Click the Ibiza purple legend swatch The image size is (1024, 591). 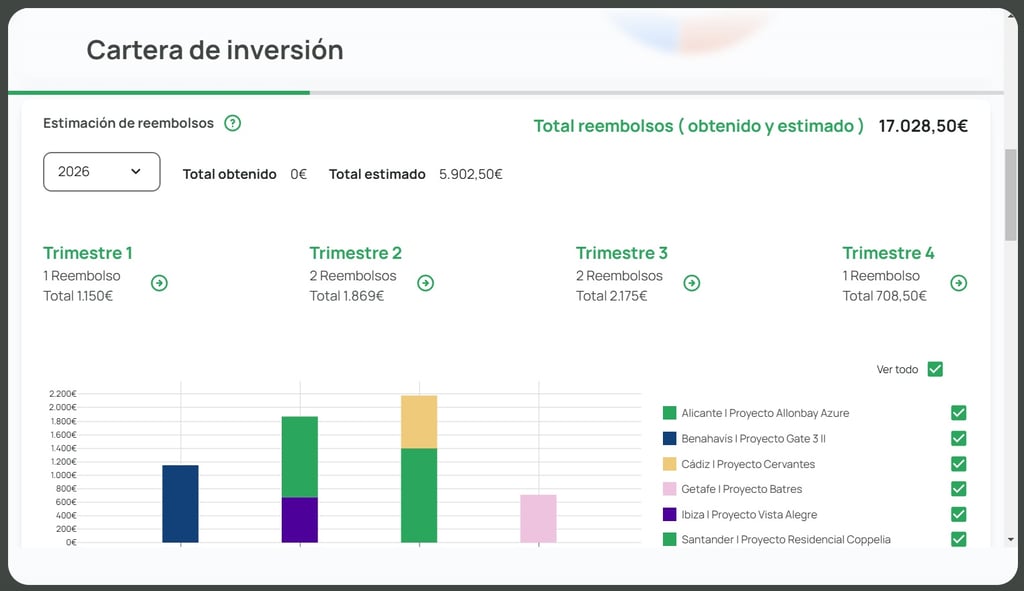tap(669, 514)
